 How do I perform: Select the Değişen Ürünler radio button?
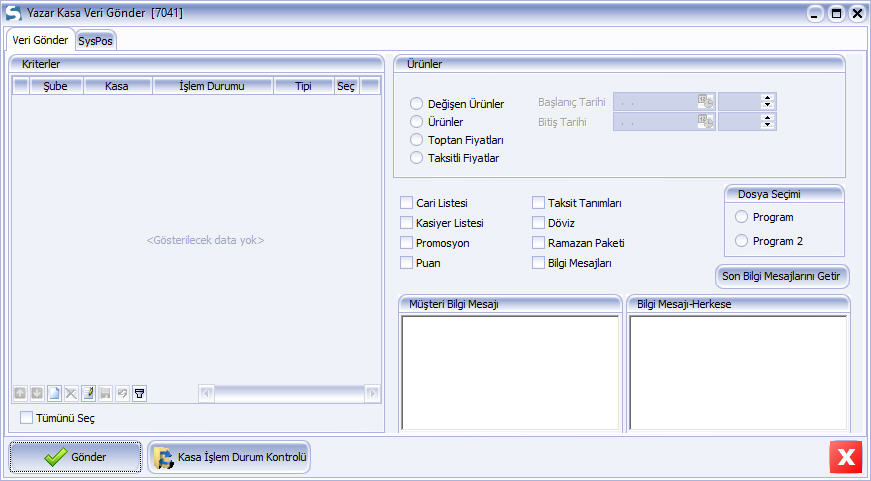417,104
